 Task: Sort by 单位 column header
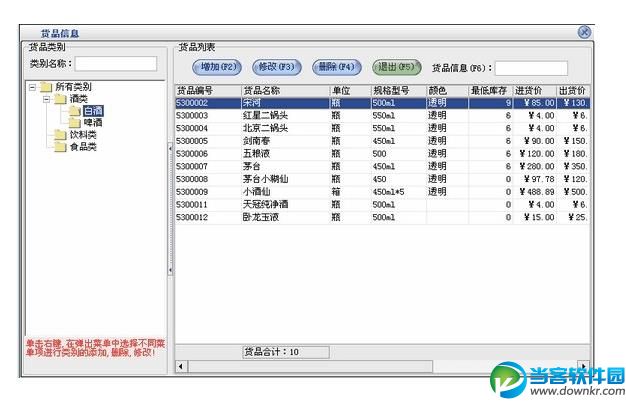(351, 91)
